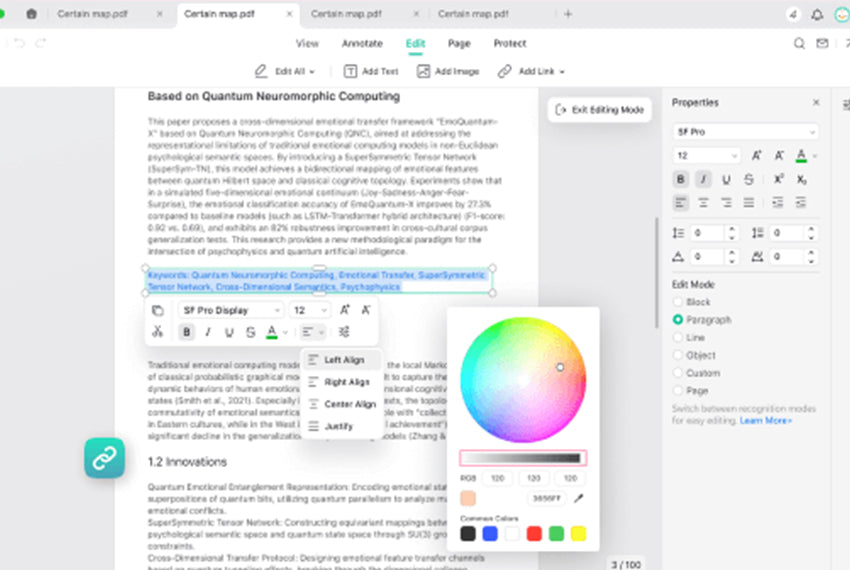The height and width of the screenshot is (570, 850).
Task: Choose the Object edit mode
Action: 678,355
